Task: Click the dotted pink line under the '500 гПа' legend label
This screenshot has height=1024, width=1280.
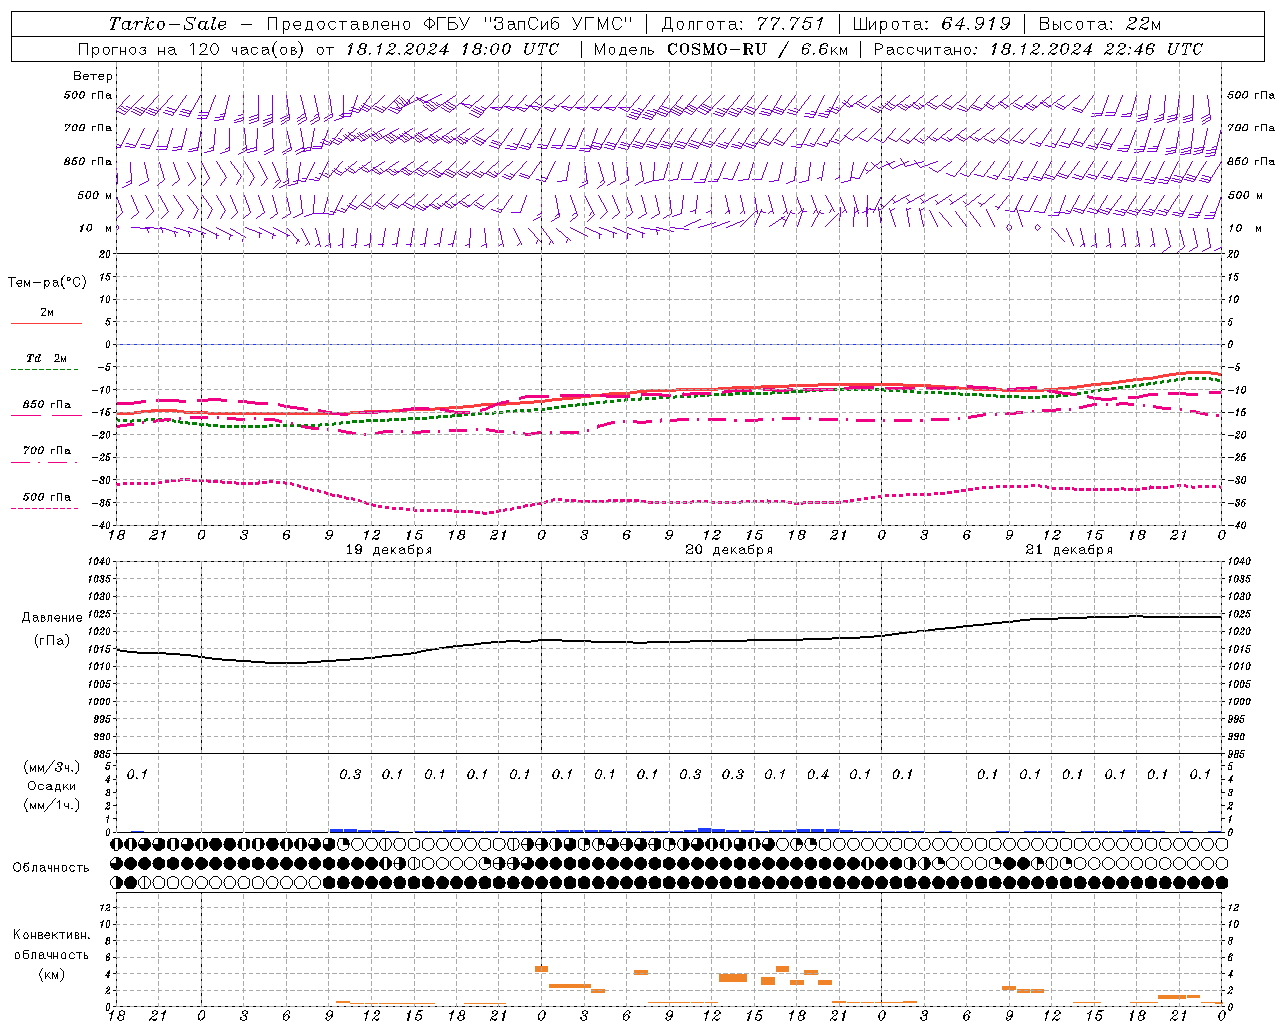Action: pyautogui.click(x=45, y=508)
